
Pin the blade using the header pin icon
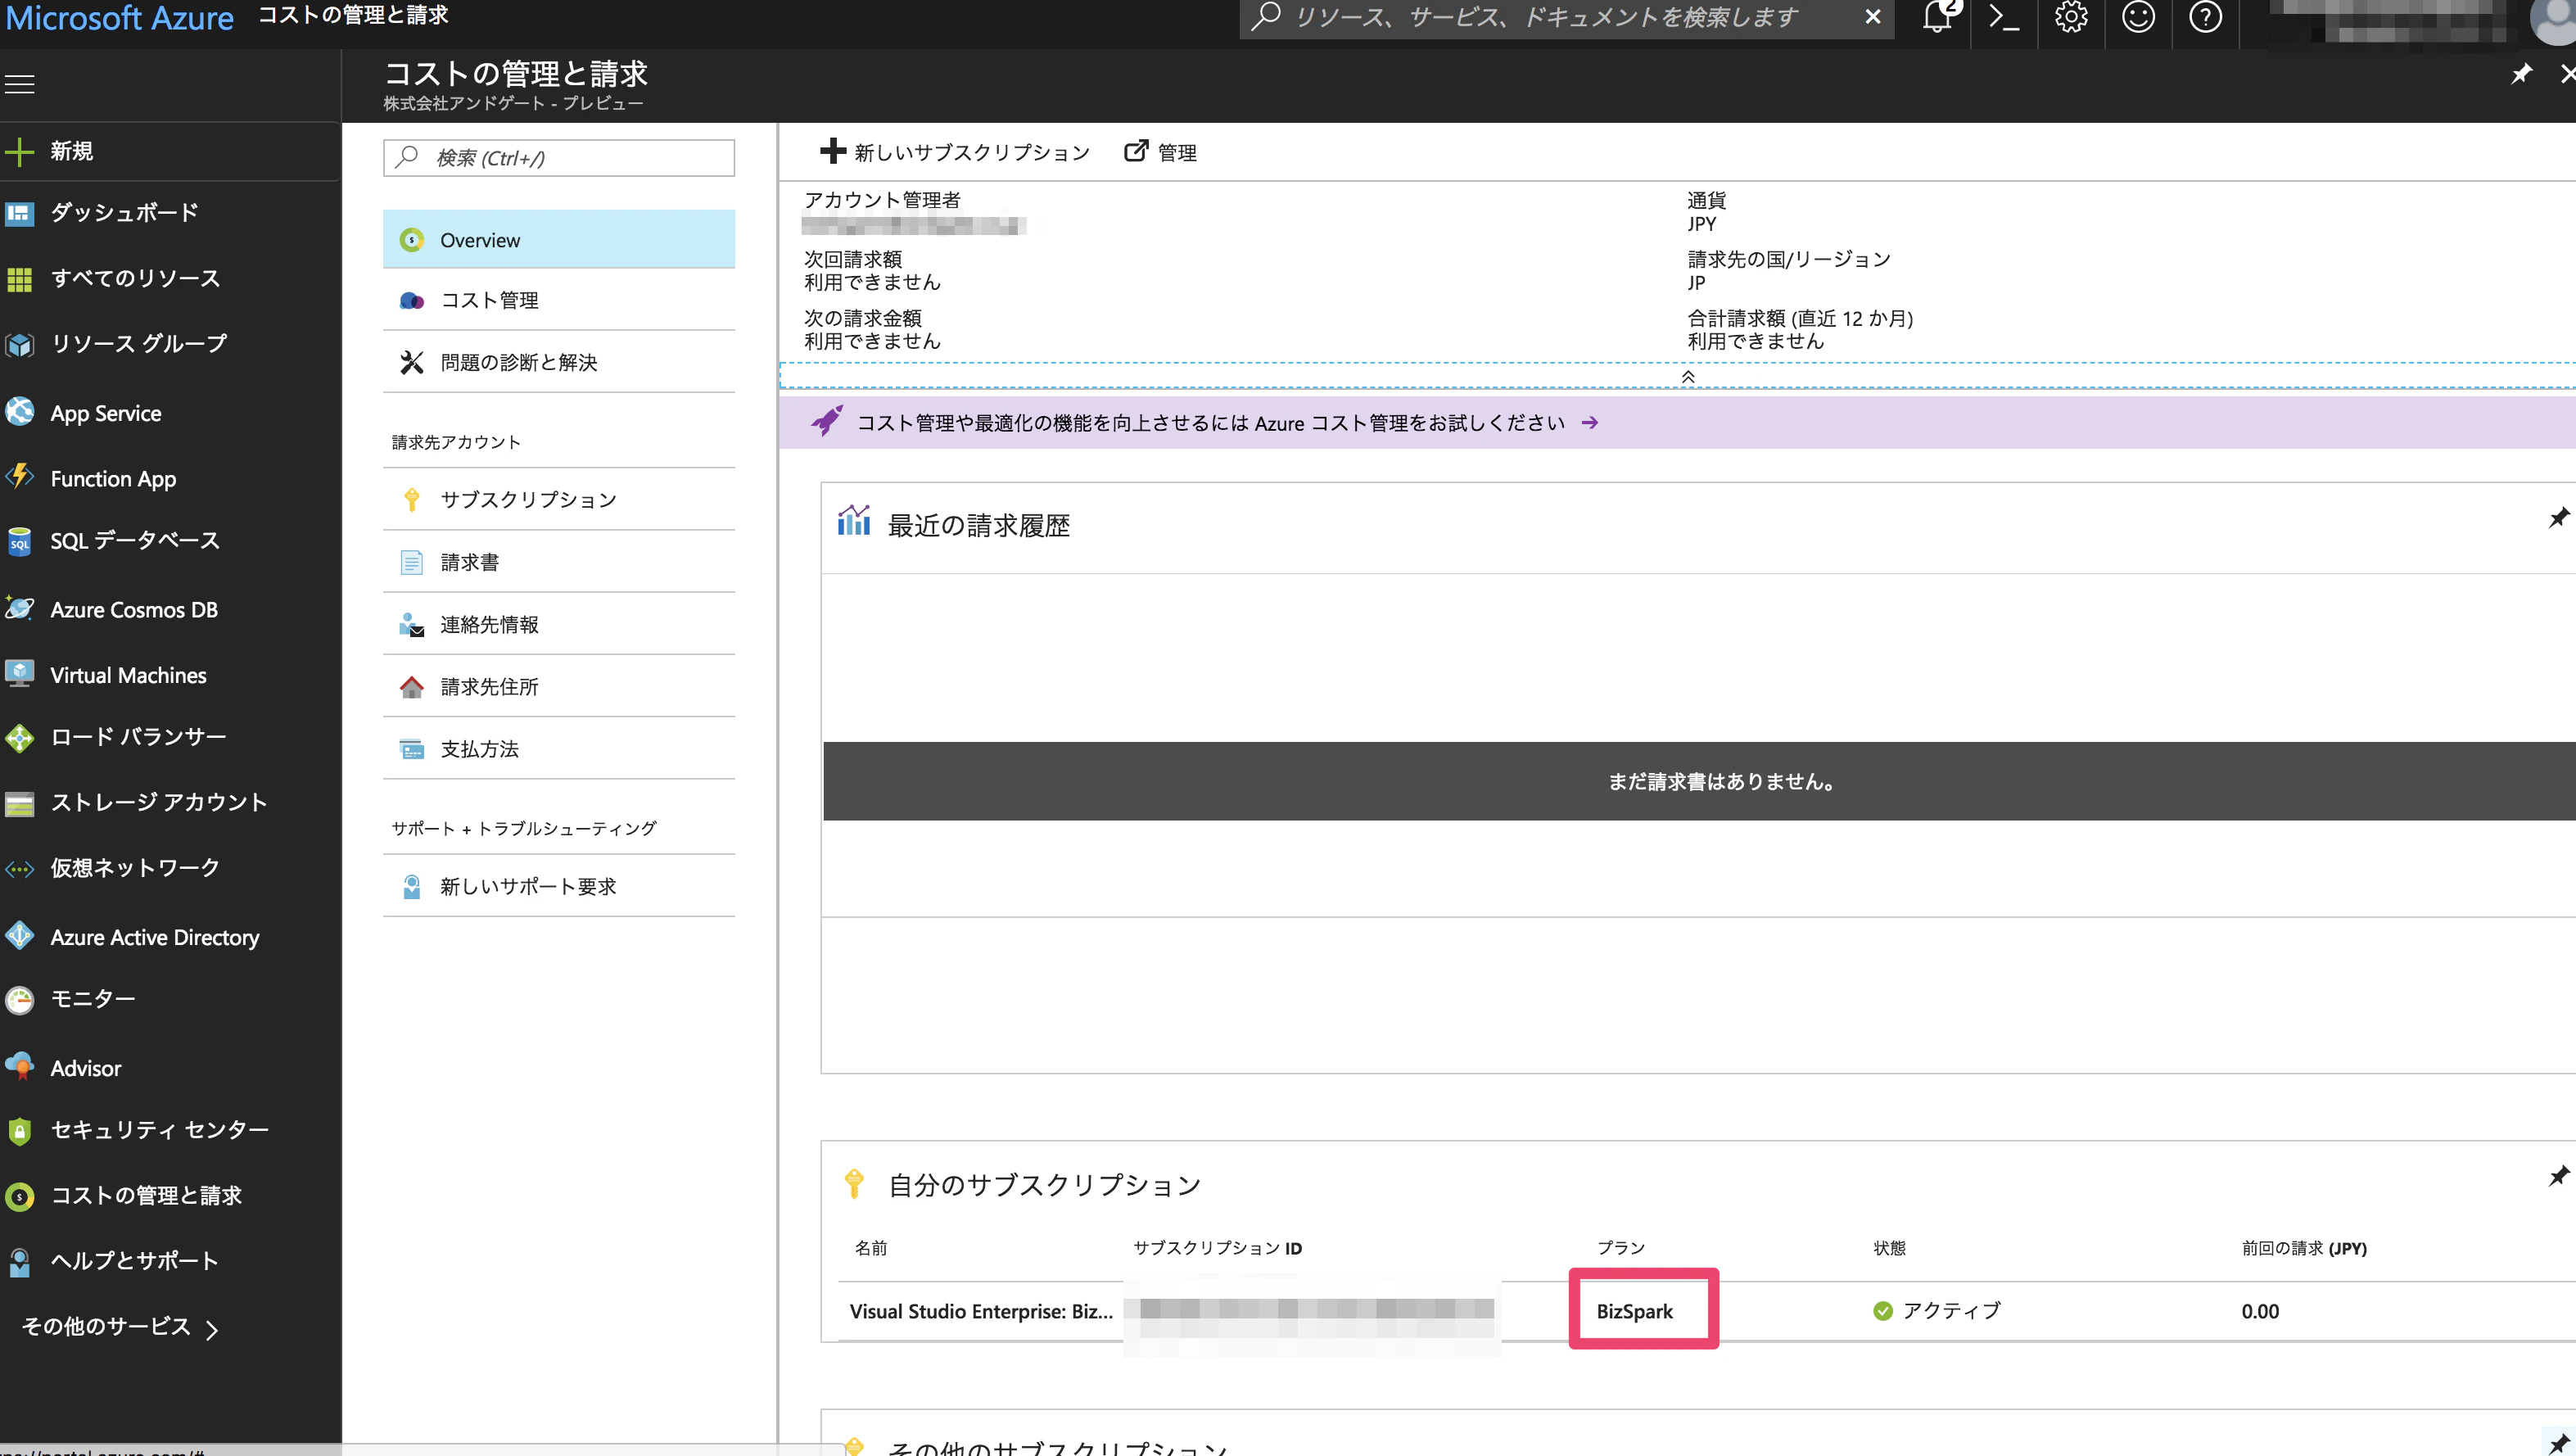[2521, 73]
